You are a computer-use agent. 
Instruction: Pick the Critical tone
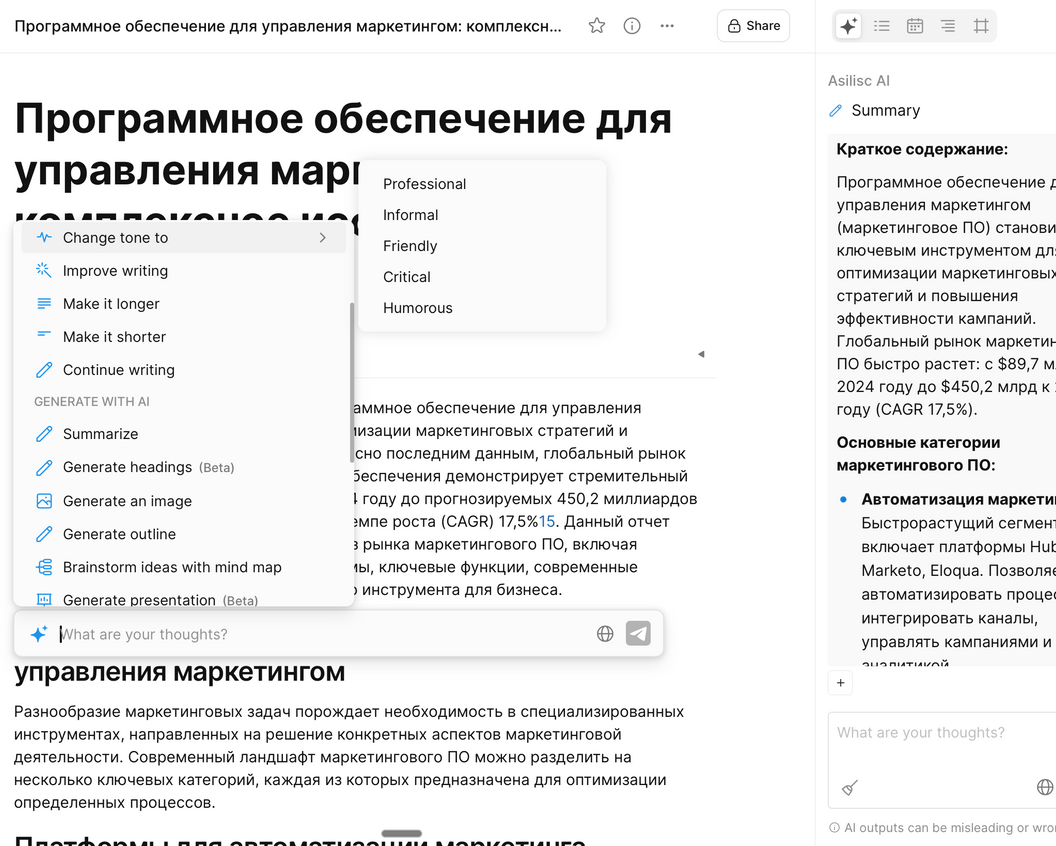[x=482, y=277]
